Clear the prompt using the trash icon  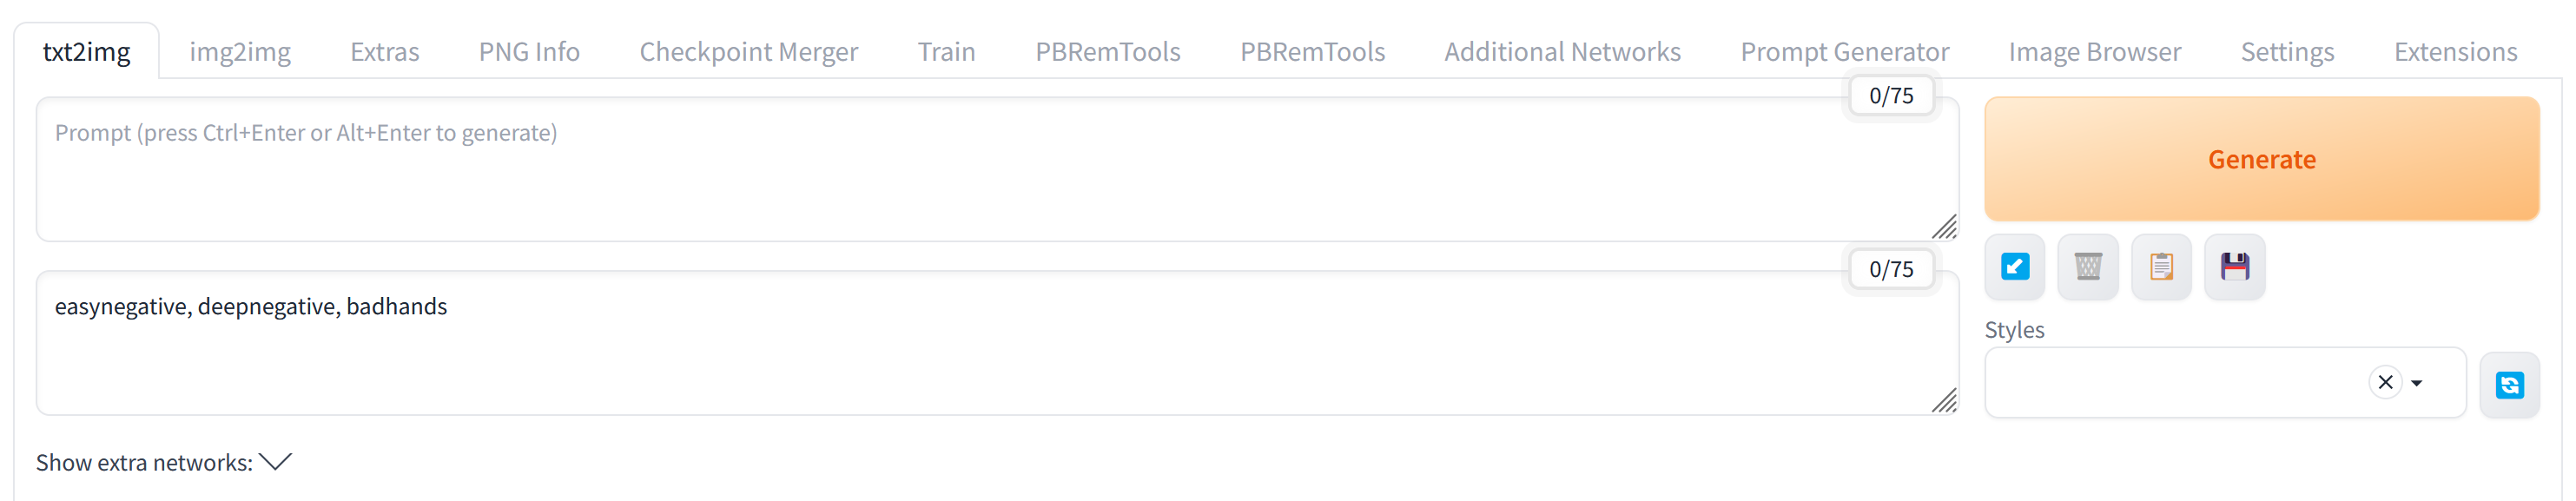2088,266
